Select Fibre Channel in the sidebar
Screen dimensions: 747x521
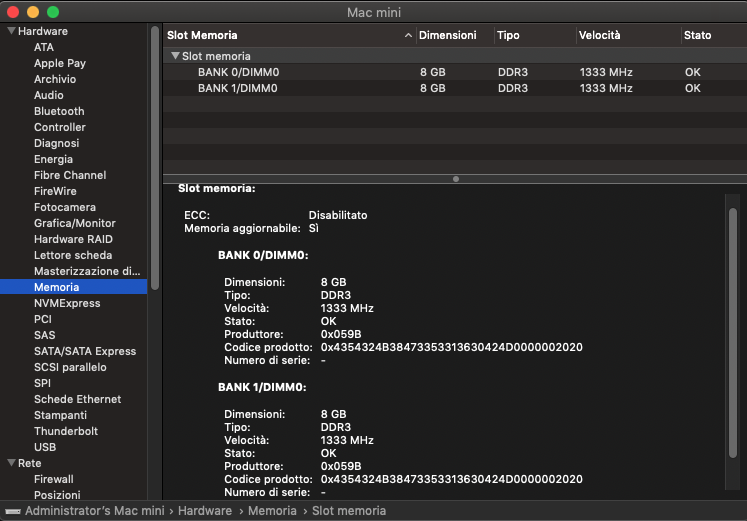[x=70, y=175]
